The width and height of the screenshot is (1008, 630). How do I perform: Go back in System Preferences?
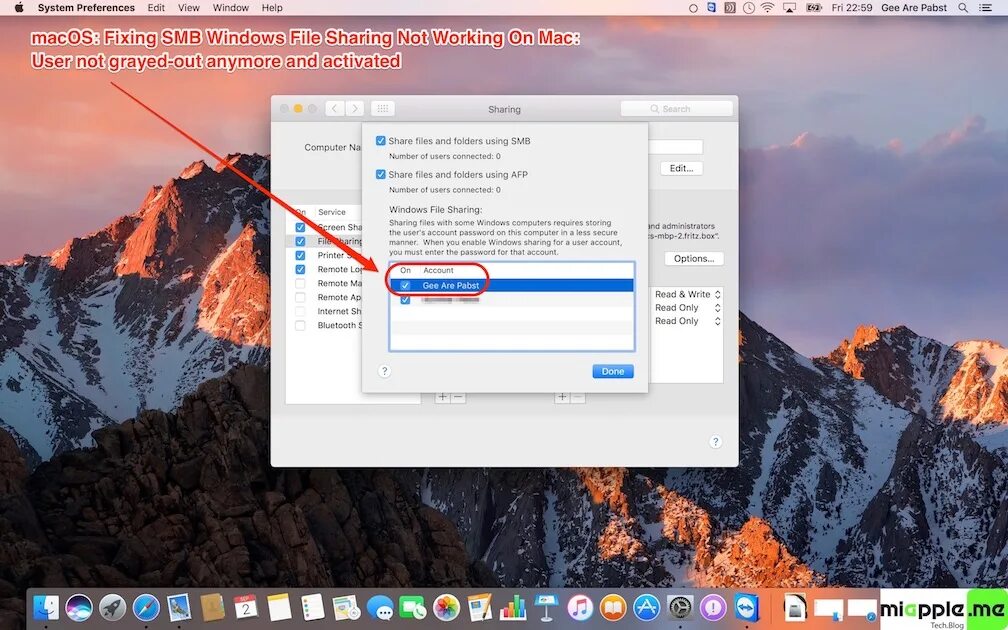coord(334,109)
